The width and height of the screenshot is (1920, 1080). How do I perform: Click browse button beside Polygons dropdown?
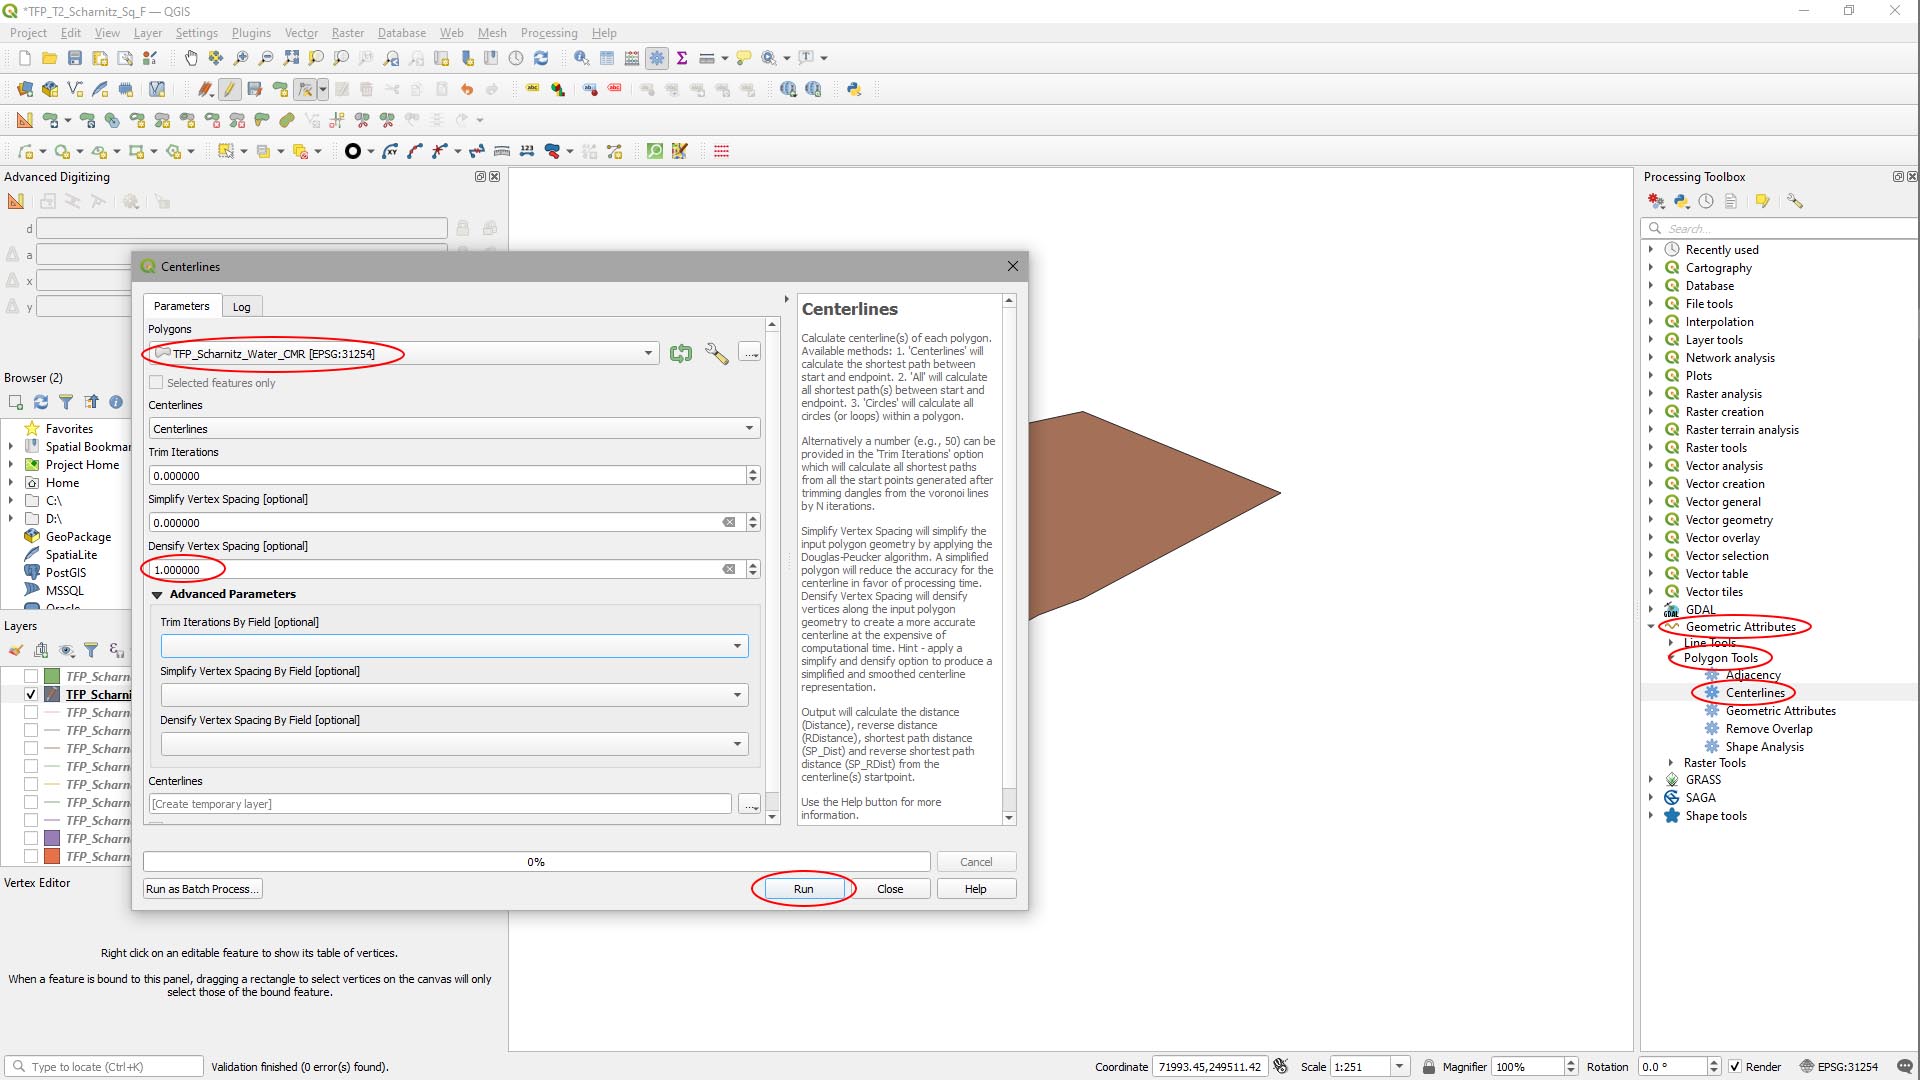pyautogui.click(x=750, y=353)
